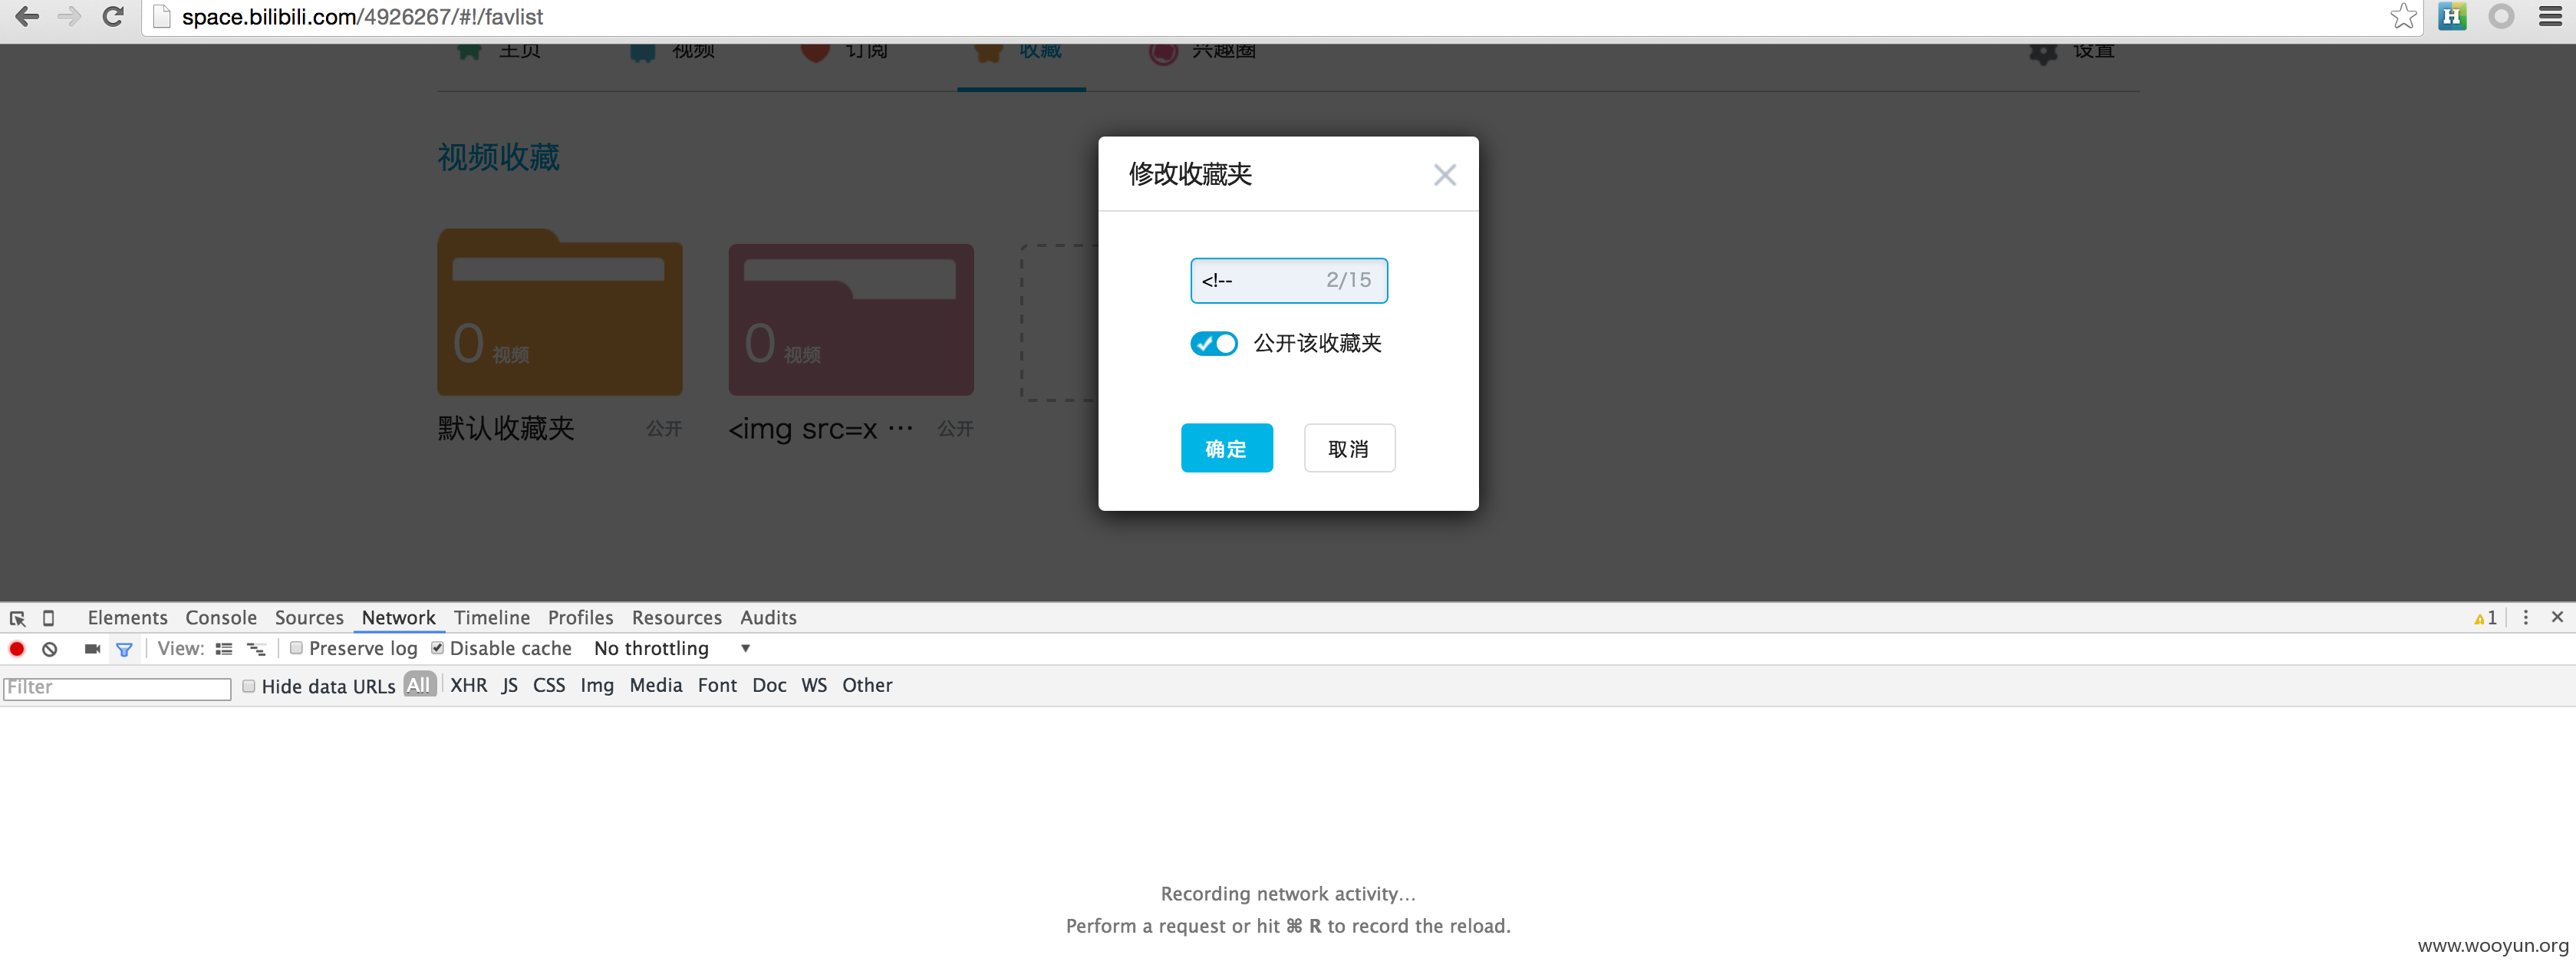Image resolution: width=2576 pixels, height=968 pixels.
Task: Filter requests by XHR
Action: [469, 686]
